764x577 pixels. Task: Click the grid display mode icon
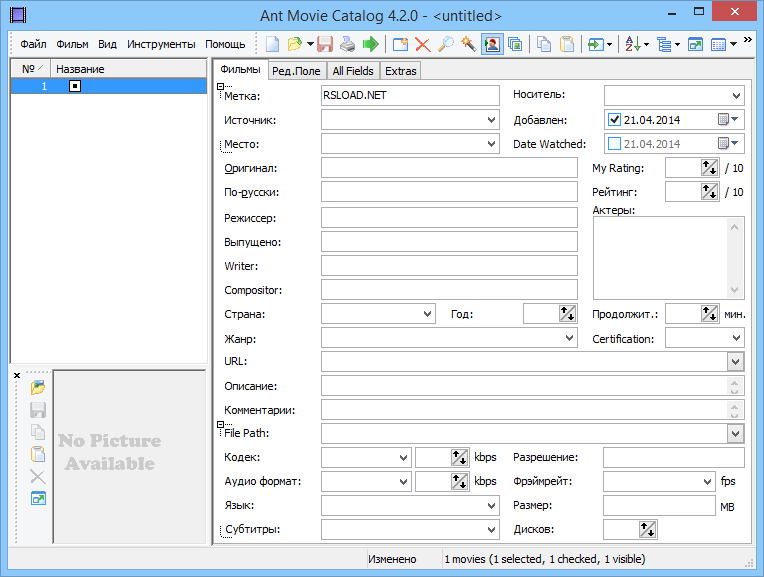[719, 44]
